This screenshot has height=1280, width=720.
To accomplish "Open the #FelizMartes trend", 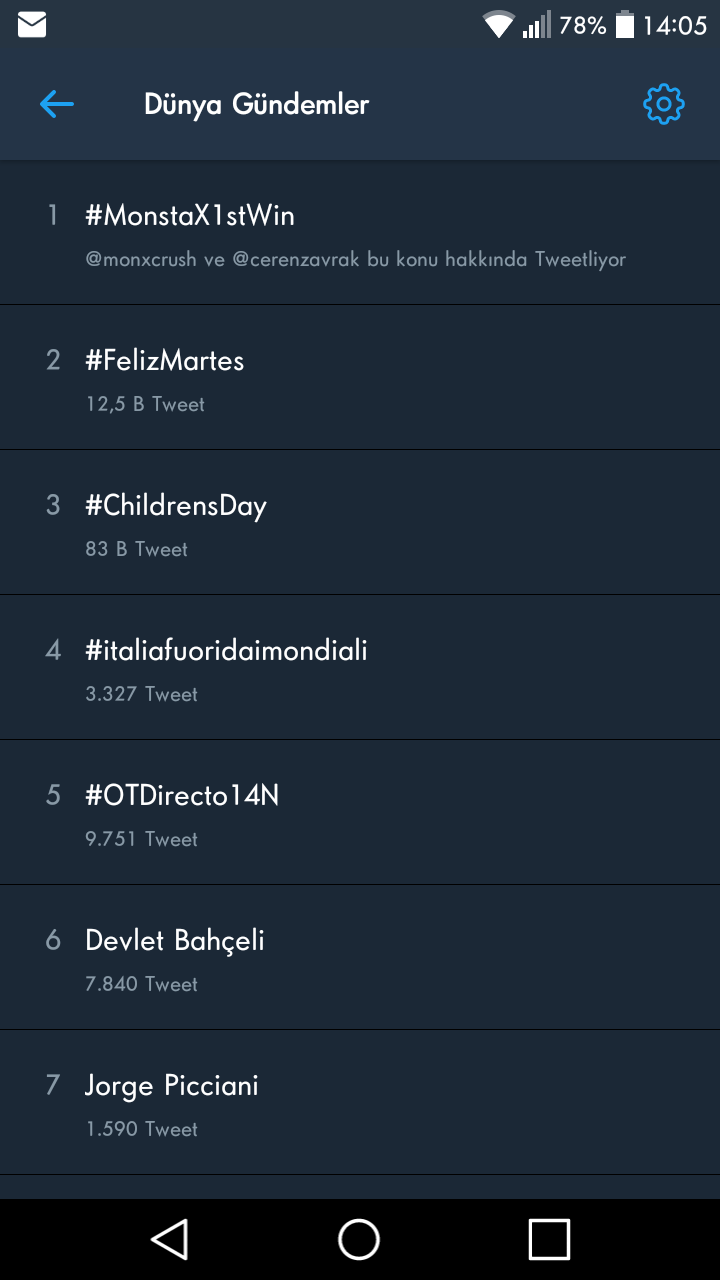I will [165, 361].
